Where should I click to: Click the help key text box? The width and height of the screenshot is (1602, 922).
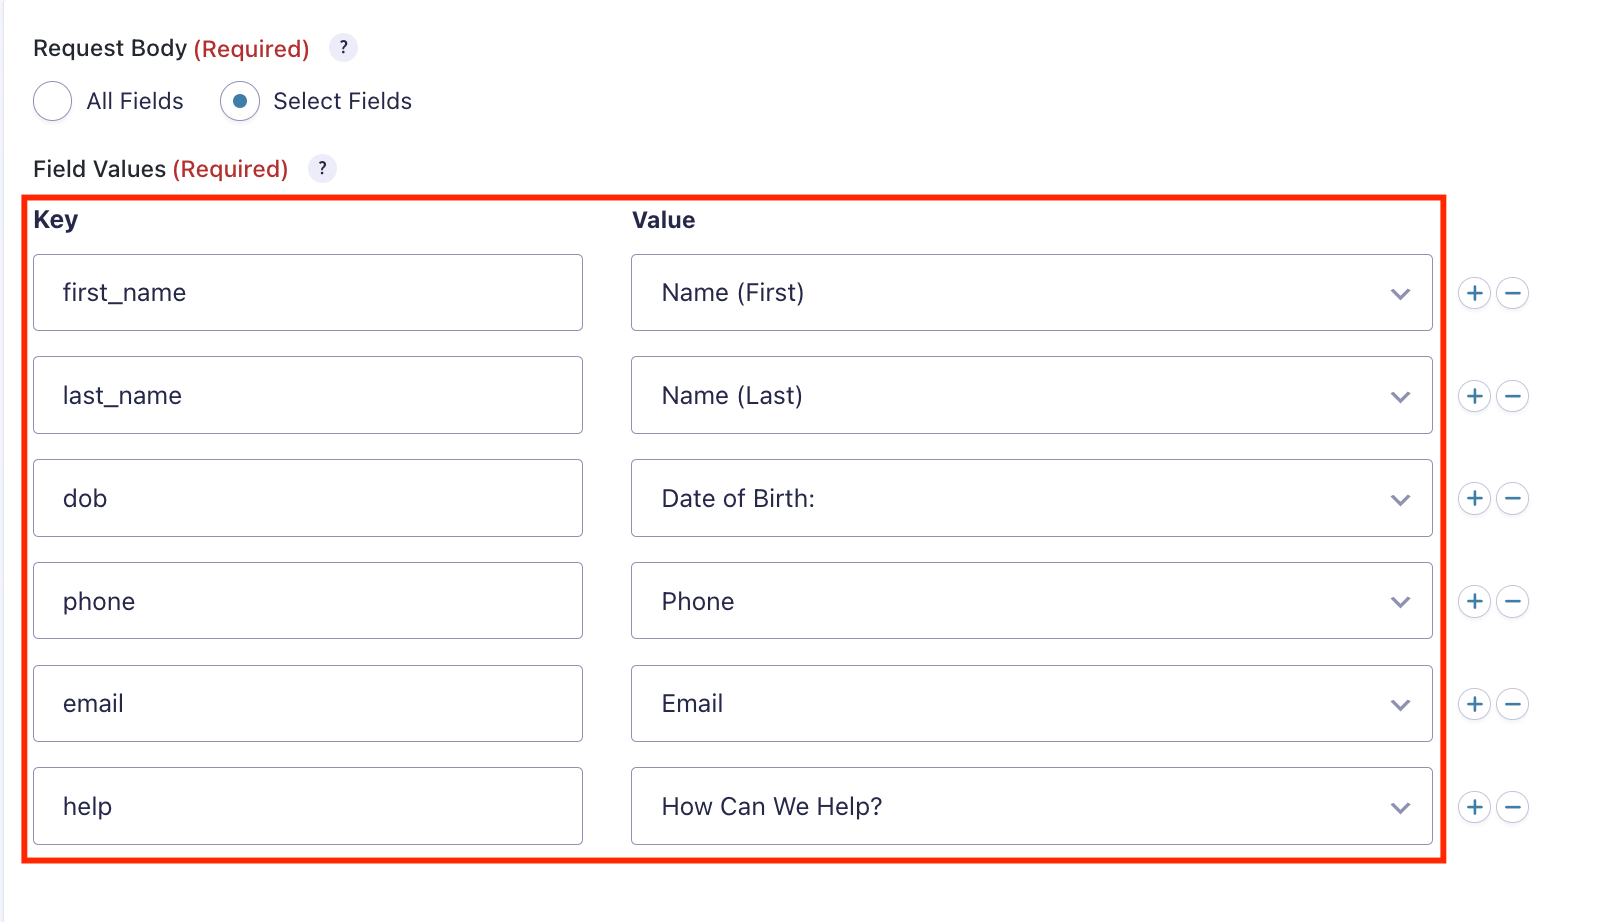pos(307,806)
